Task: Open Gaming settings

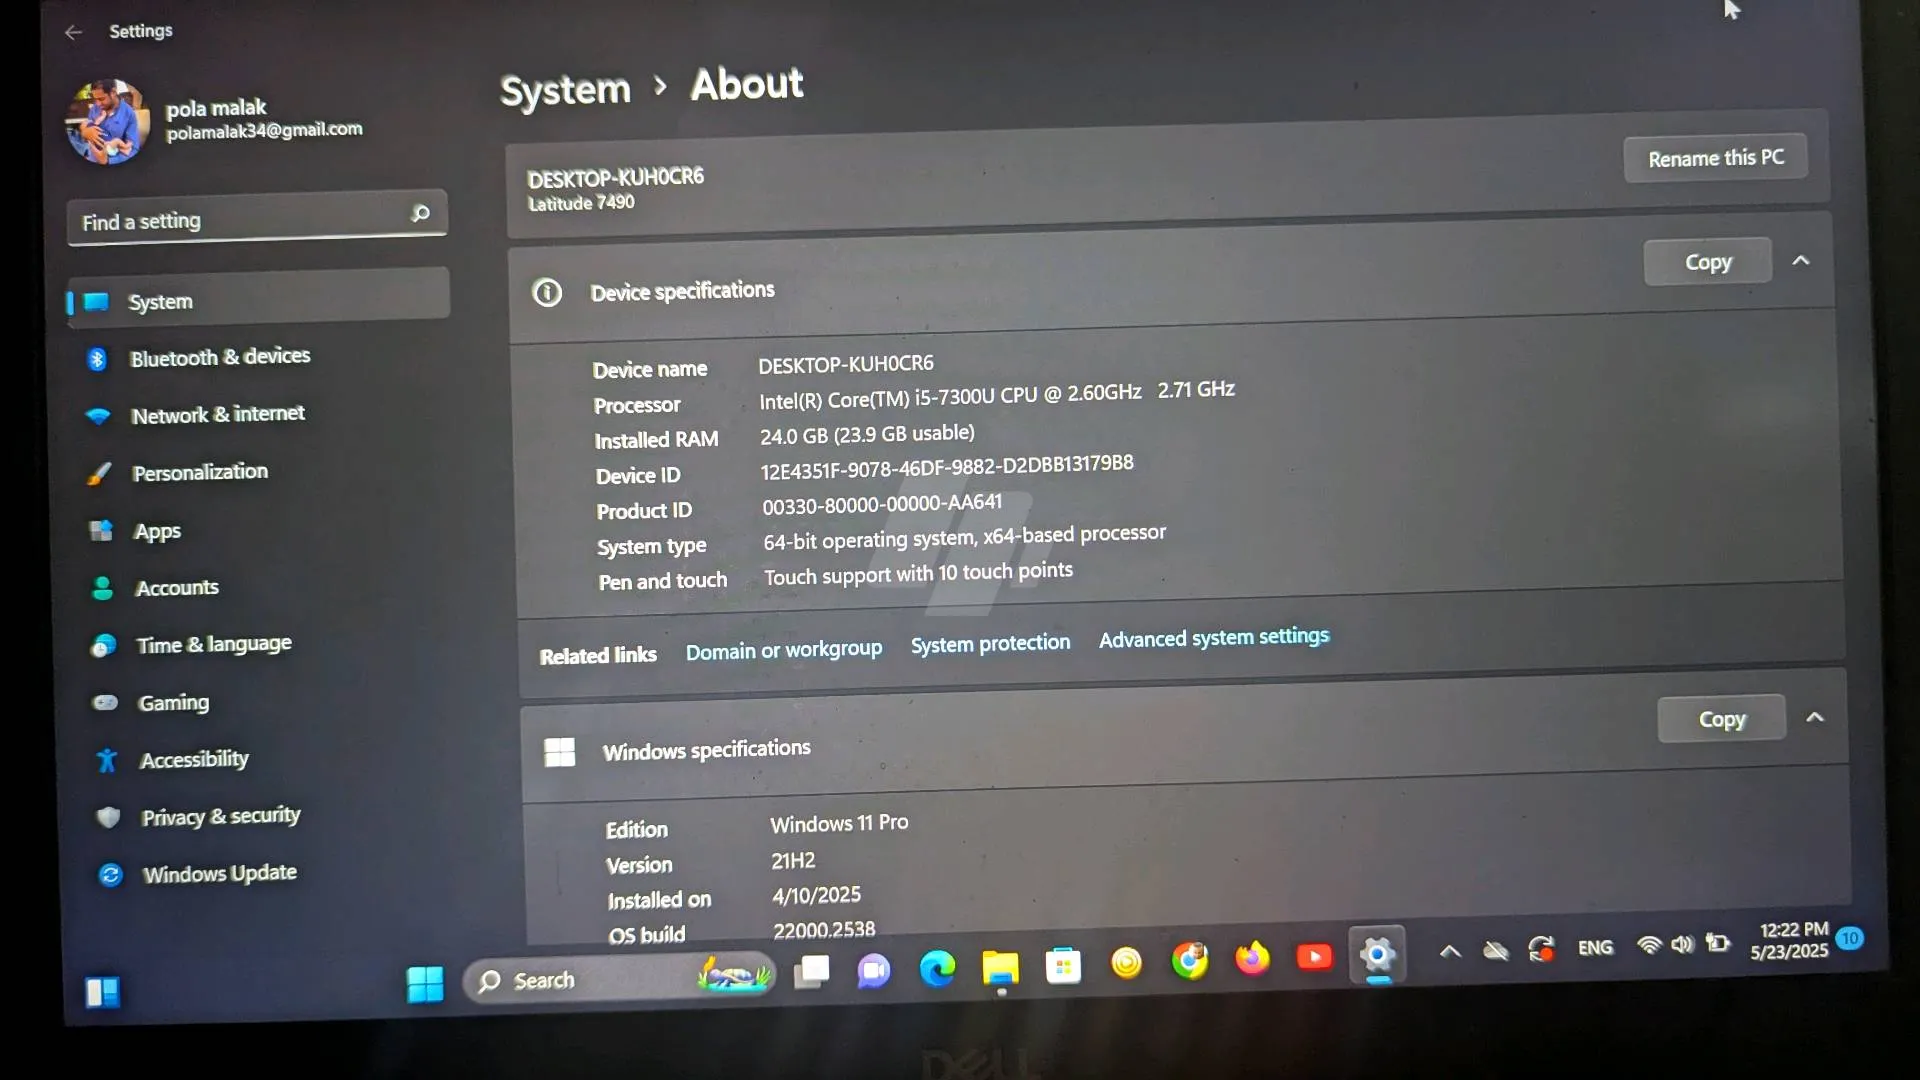Action: tap(172, 702)
